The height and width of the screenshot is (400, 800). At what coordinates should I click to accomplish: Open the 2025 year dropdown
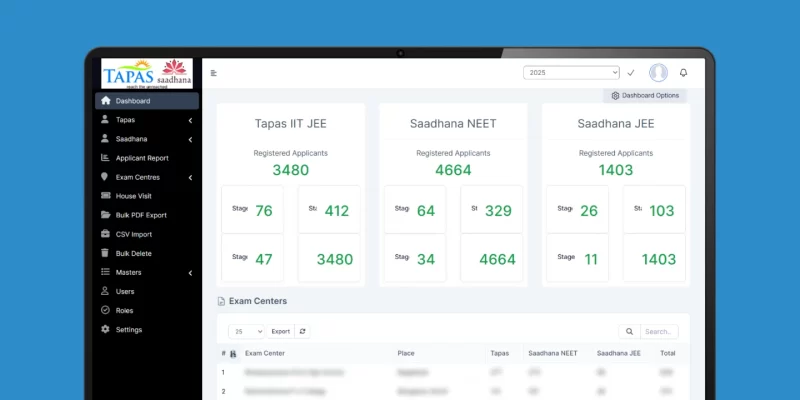coord(571,73)
